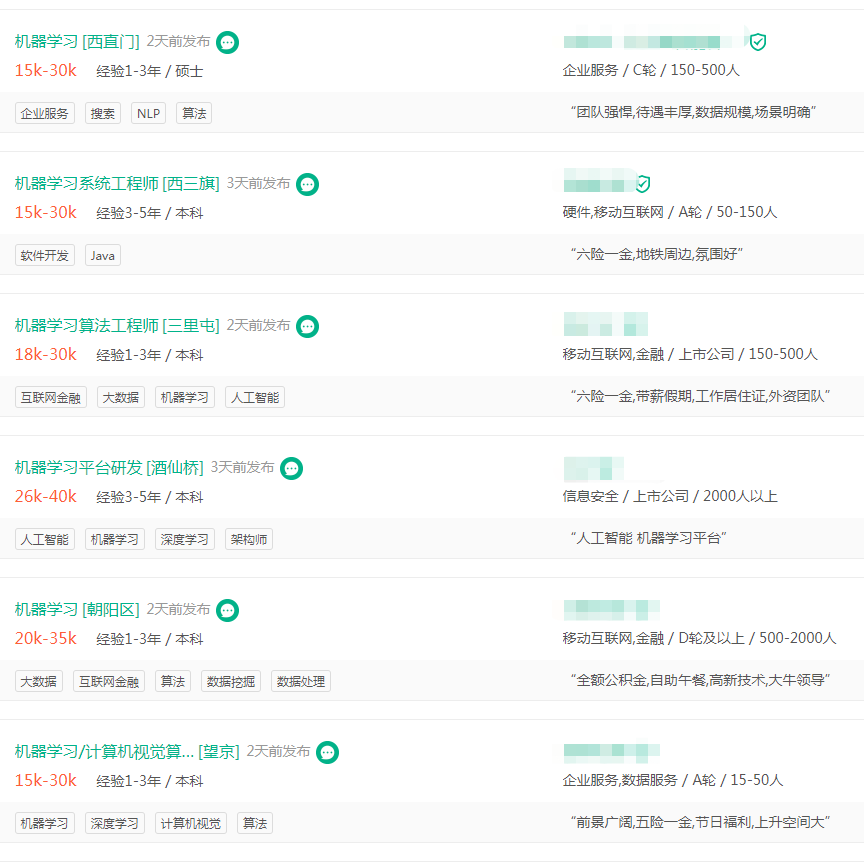Open chat bubble for 机器学习系统工程师 [西三旗]

308,184
